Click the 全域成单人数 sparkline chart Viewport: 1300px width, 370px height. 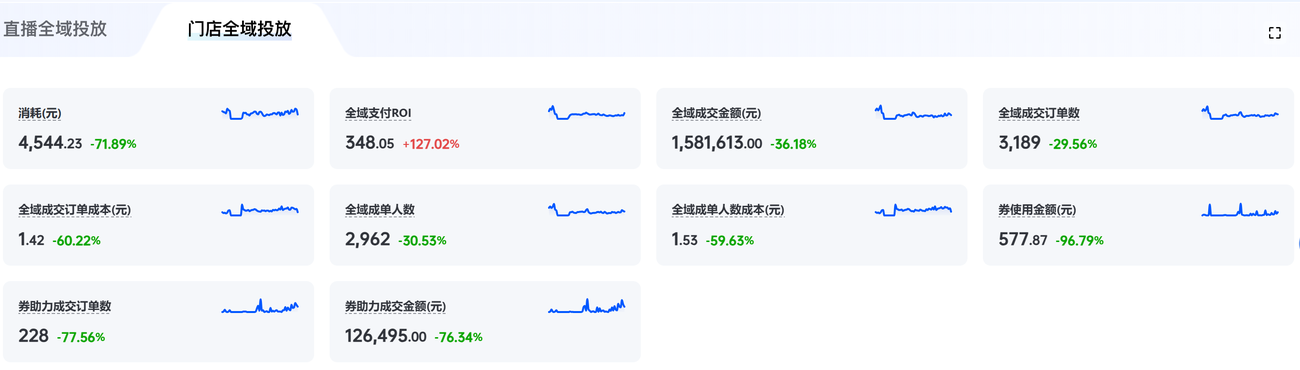587,210
